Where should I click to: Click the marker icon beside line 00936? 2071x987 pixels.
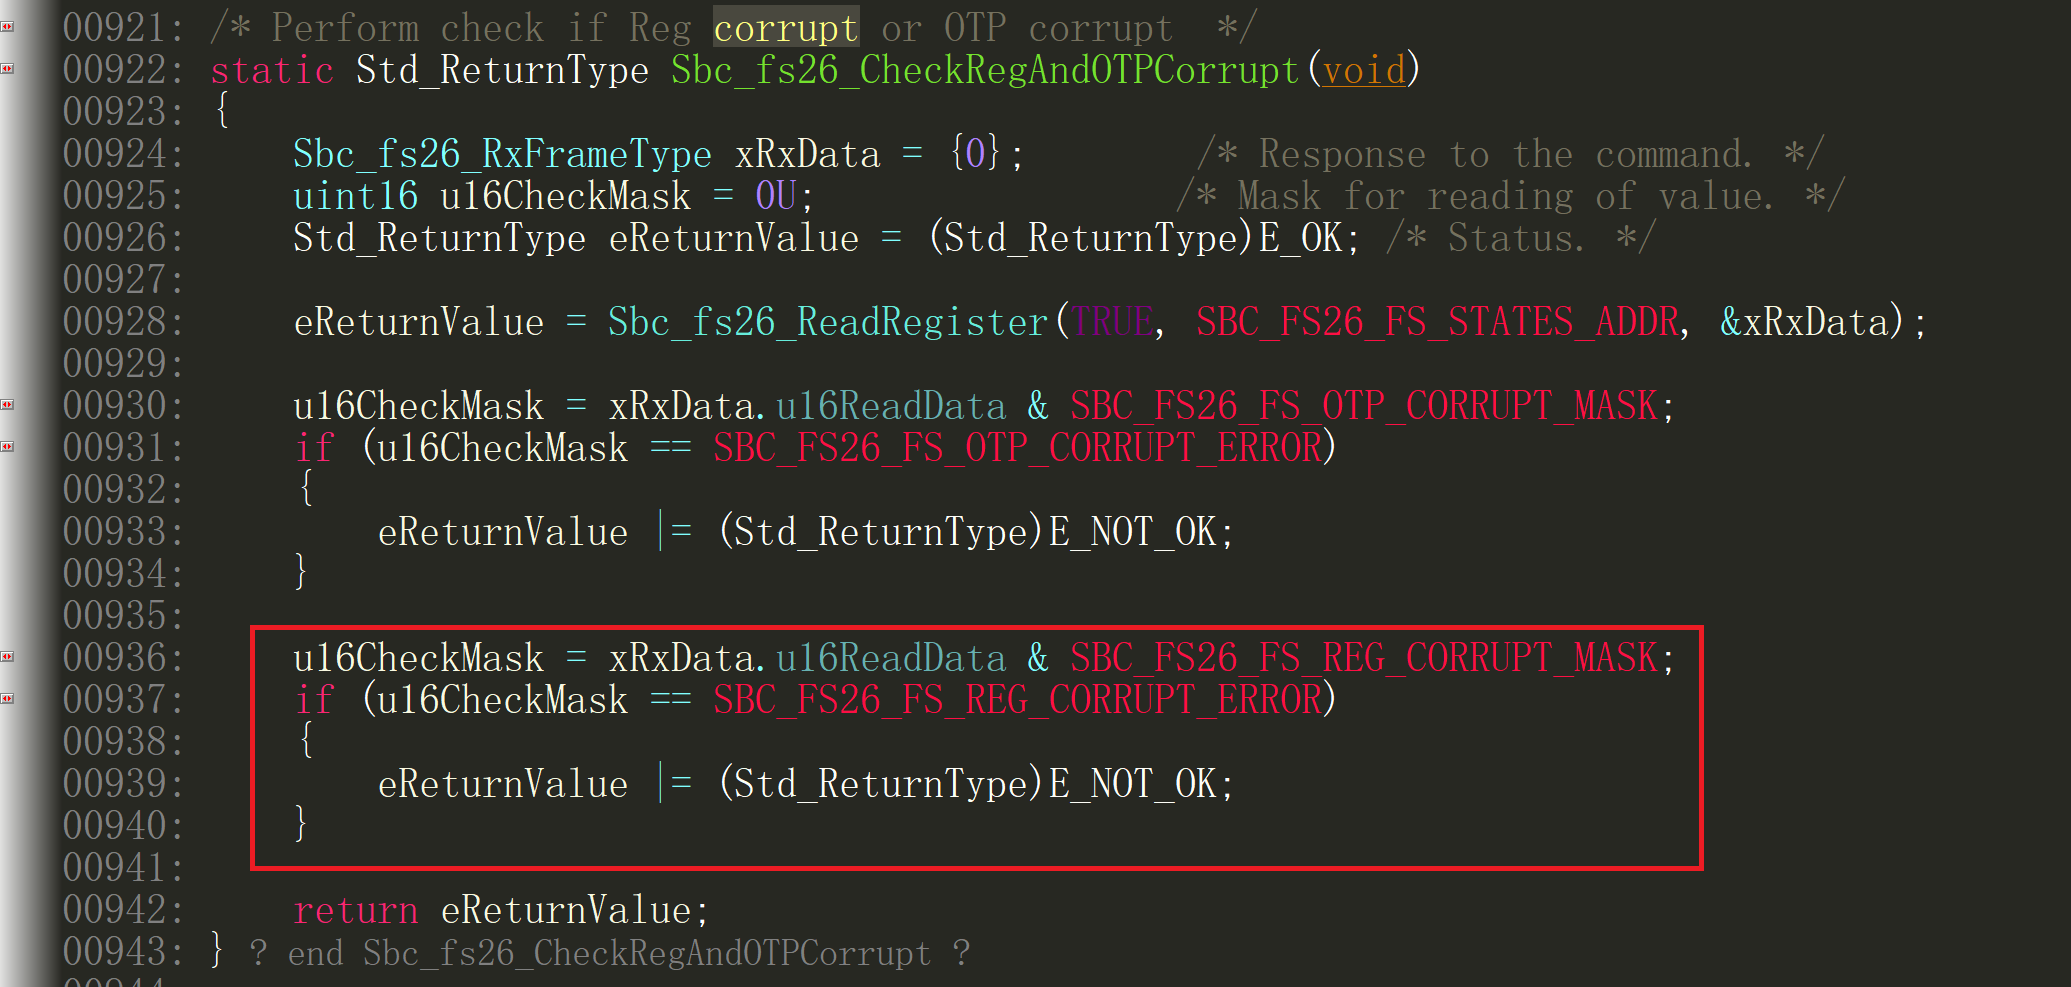pos(9,656)
